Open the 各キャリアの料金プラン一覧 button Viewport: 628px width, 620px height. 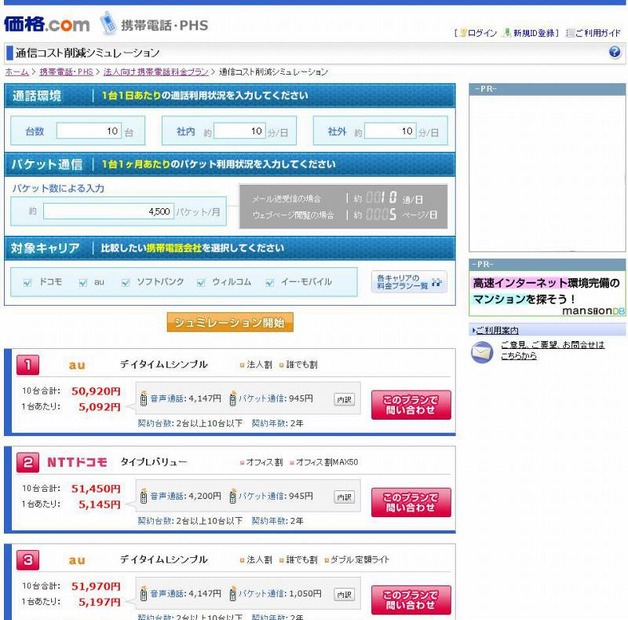click(409, 282)
